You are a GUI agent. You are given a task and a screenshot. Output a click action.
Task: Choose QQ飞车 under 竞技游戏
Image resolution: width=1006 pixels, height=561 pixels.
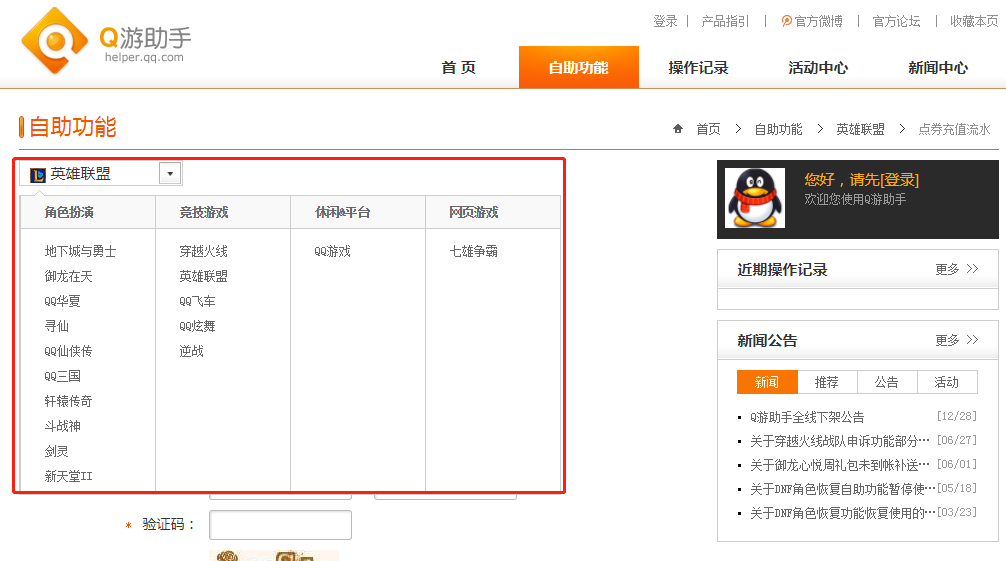click(x=197, y=302)
